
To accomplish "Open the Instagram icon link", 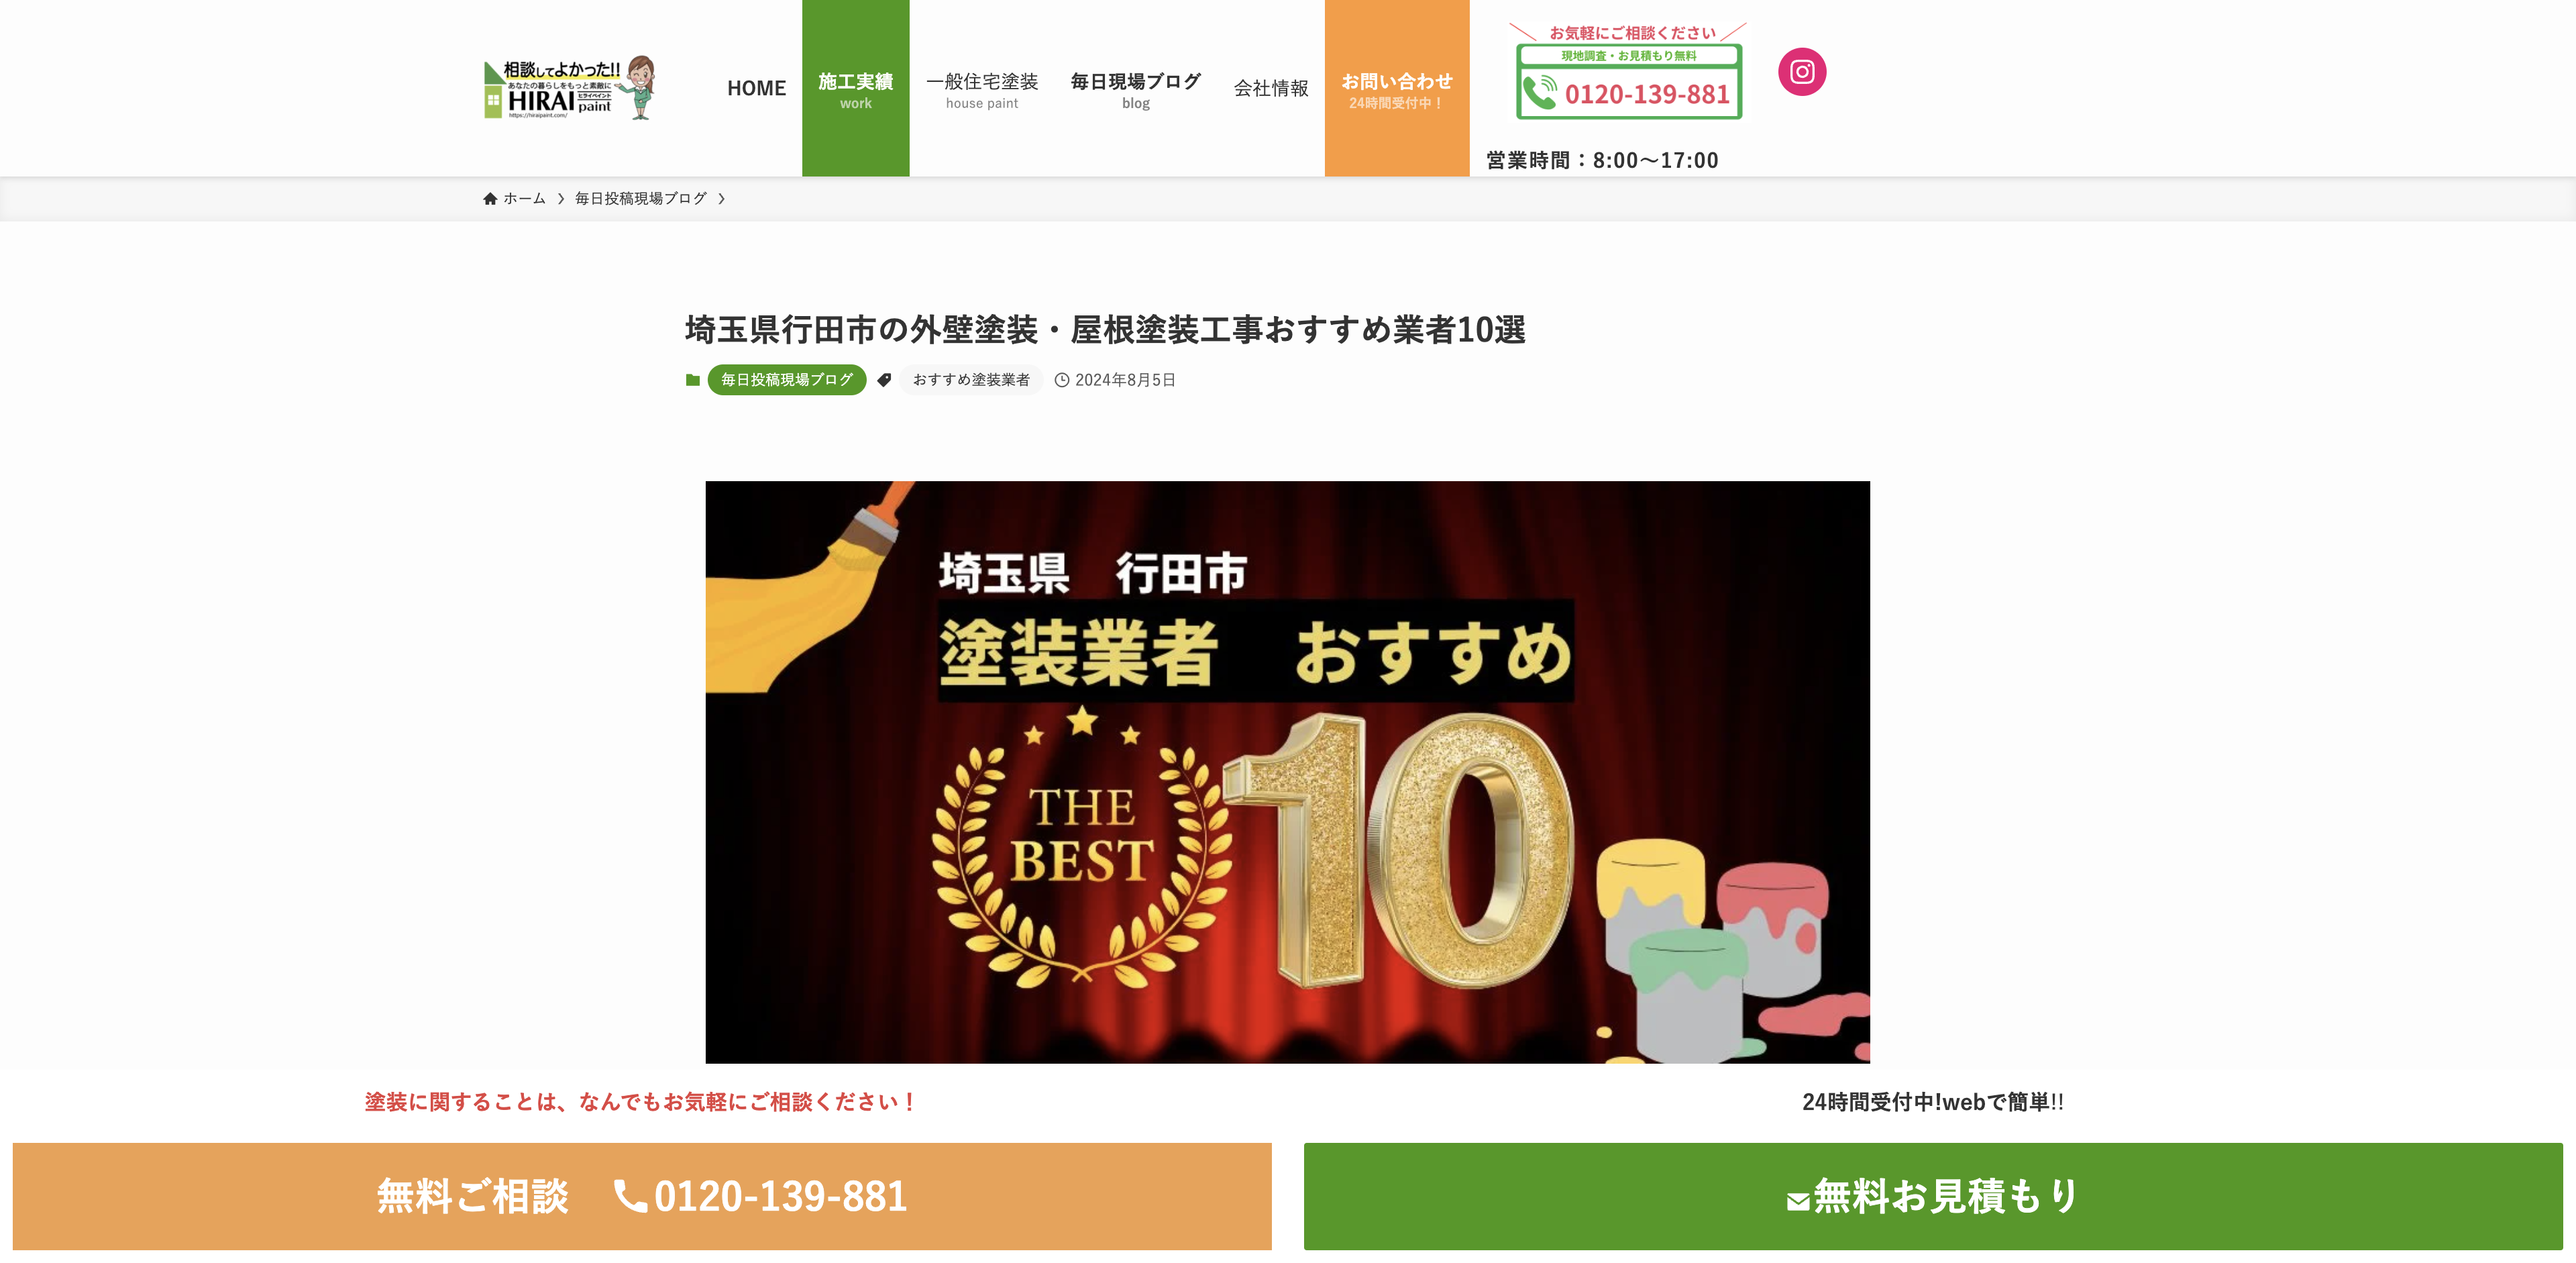I will click(x=1802, y=72).
